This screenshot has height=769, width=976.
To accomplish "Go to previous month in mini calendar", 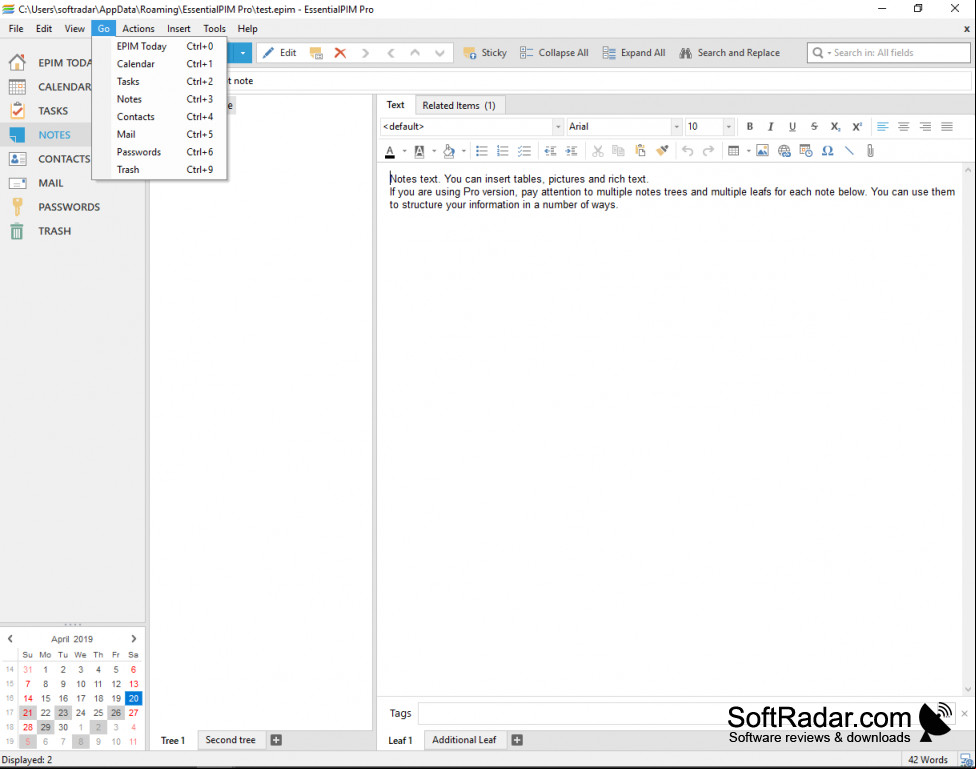I will [x=11, y=639].
